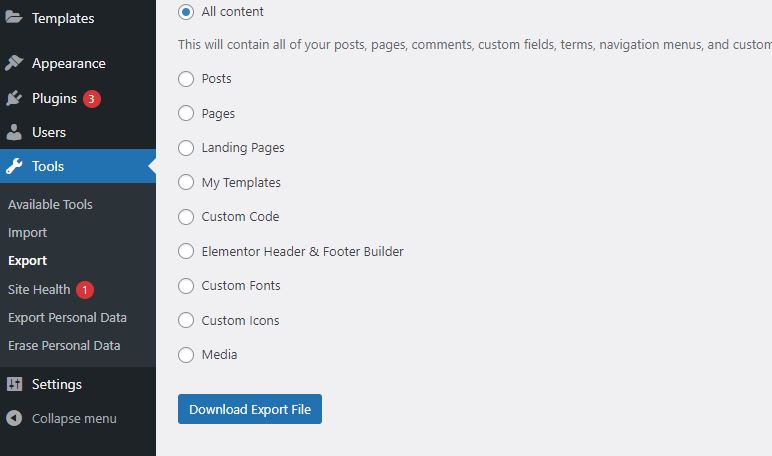Open Erase Personal Data page
This screenshot has height=456, width=772.
(x=64, y=345)
